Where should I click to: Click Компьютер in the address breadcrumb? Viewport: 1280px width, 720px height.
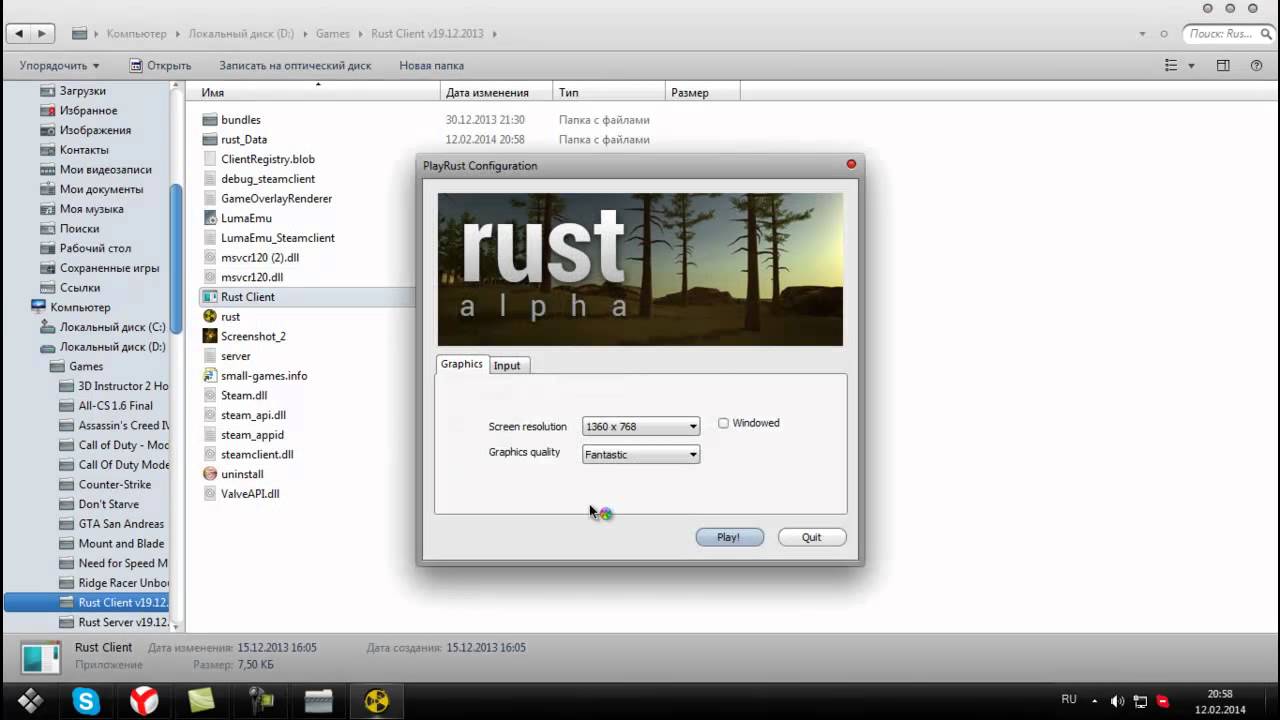137,33
